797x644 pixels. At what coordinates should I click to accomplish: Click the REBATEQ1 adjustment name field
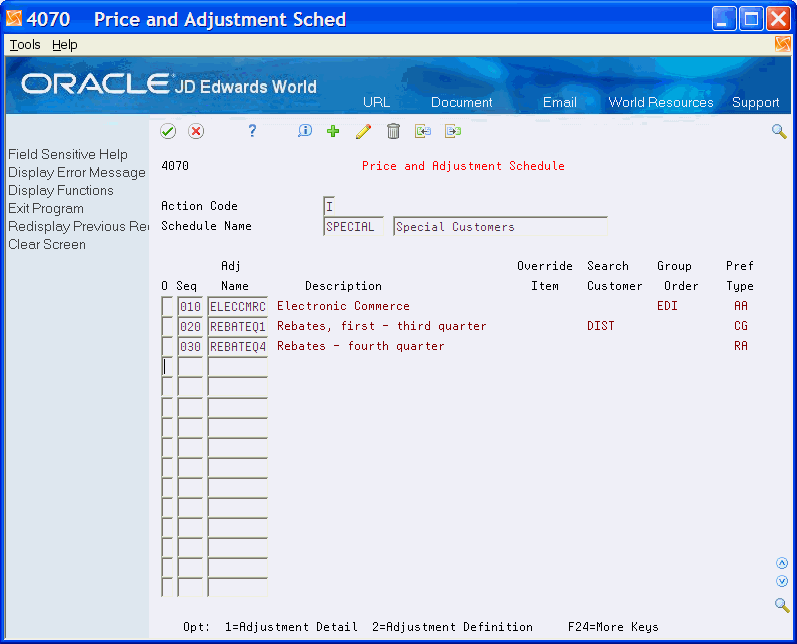pos(237,326)
